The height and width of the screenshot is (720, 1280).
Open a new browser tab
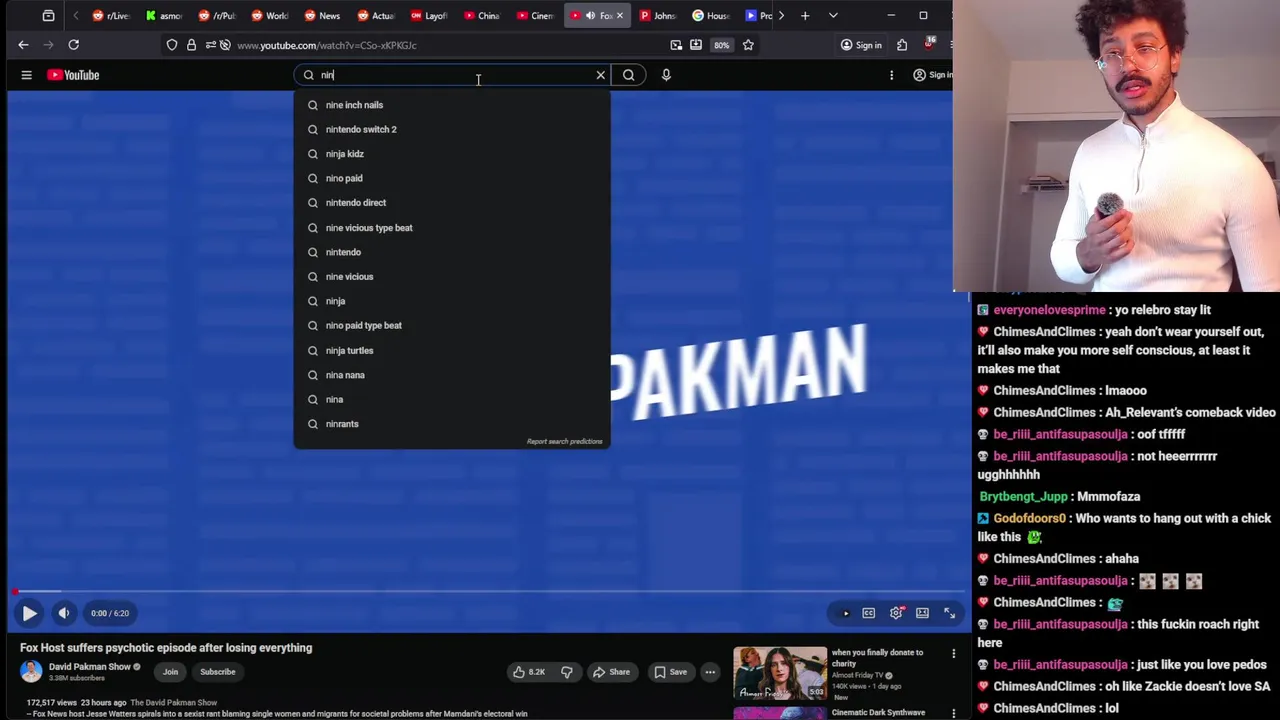pos(805,15)
